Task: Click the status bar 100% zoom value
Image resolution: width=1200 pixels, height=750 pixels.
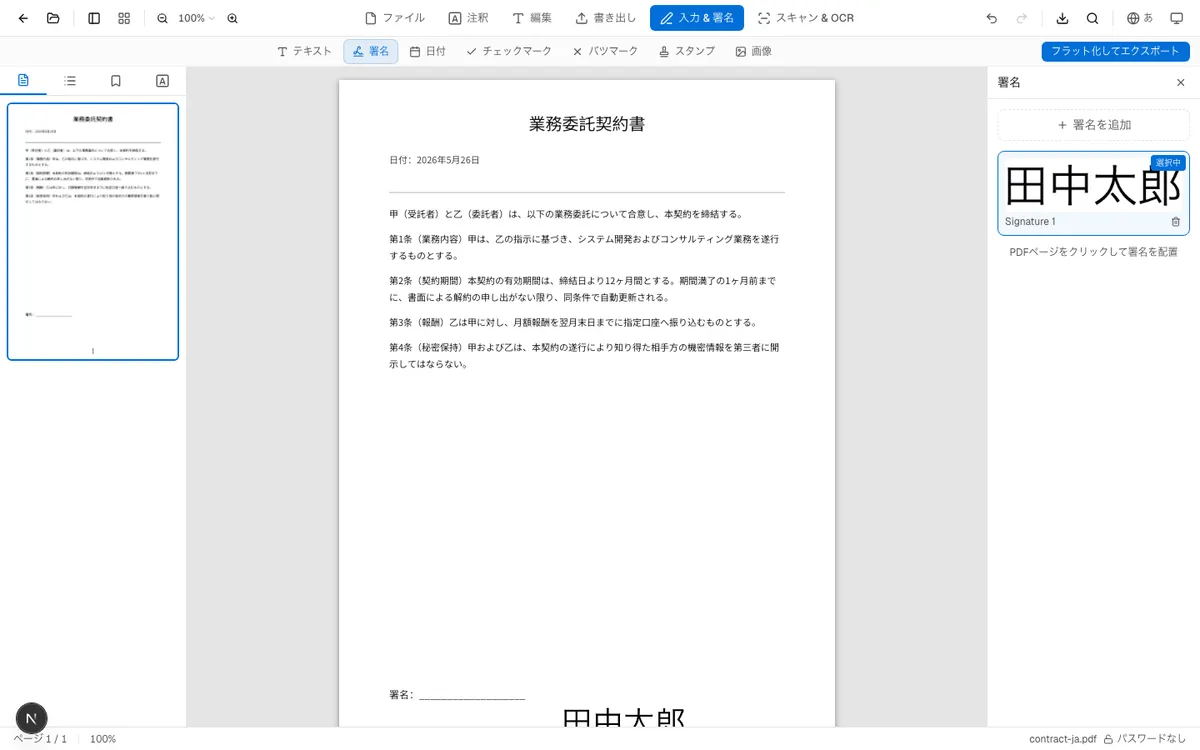Action: pos(103,739)
